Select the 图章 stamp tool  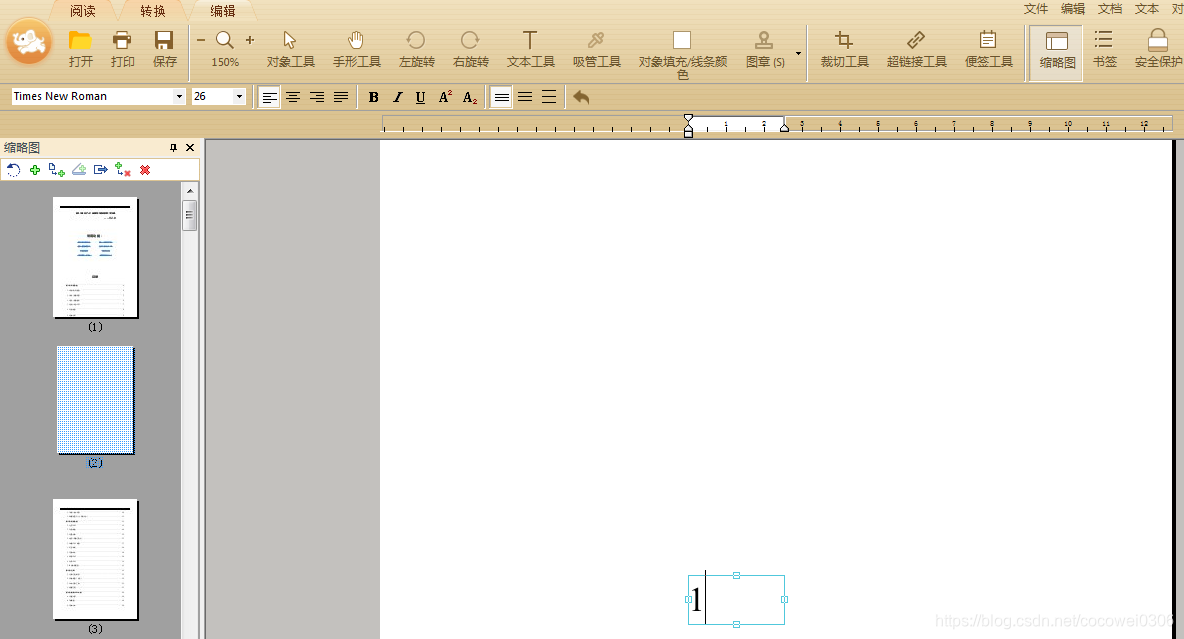[764, 49]
